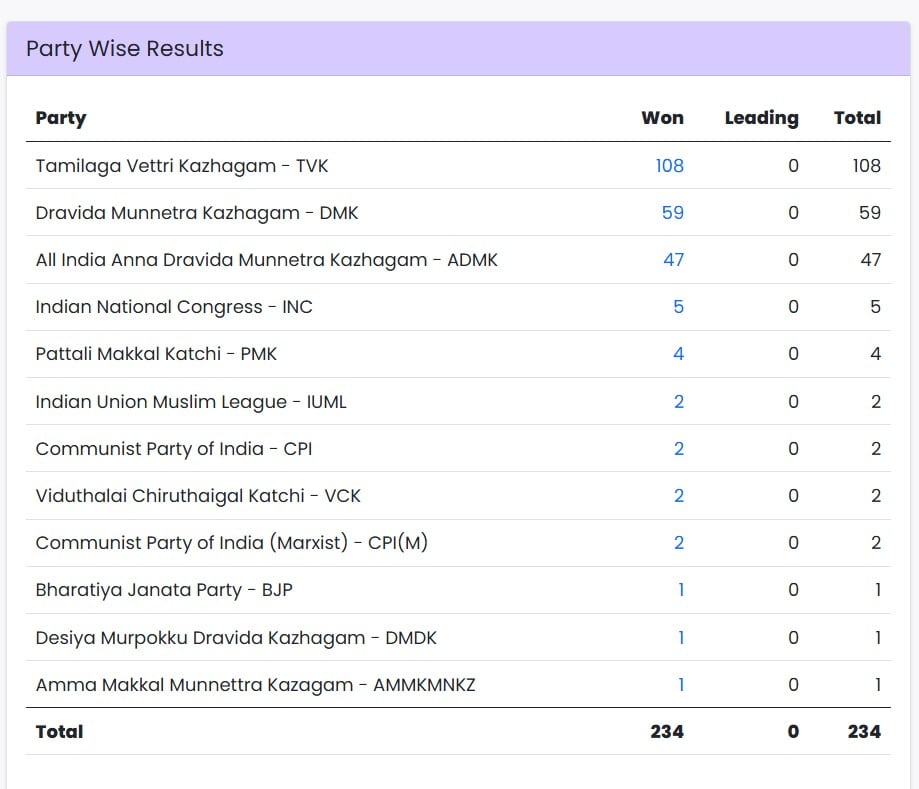Click the Won column header
This screenshot has height=789, width=919.
pos(662,118)
